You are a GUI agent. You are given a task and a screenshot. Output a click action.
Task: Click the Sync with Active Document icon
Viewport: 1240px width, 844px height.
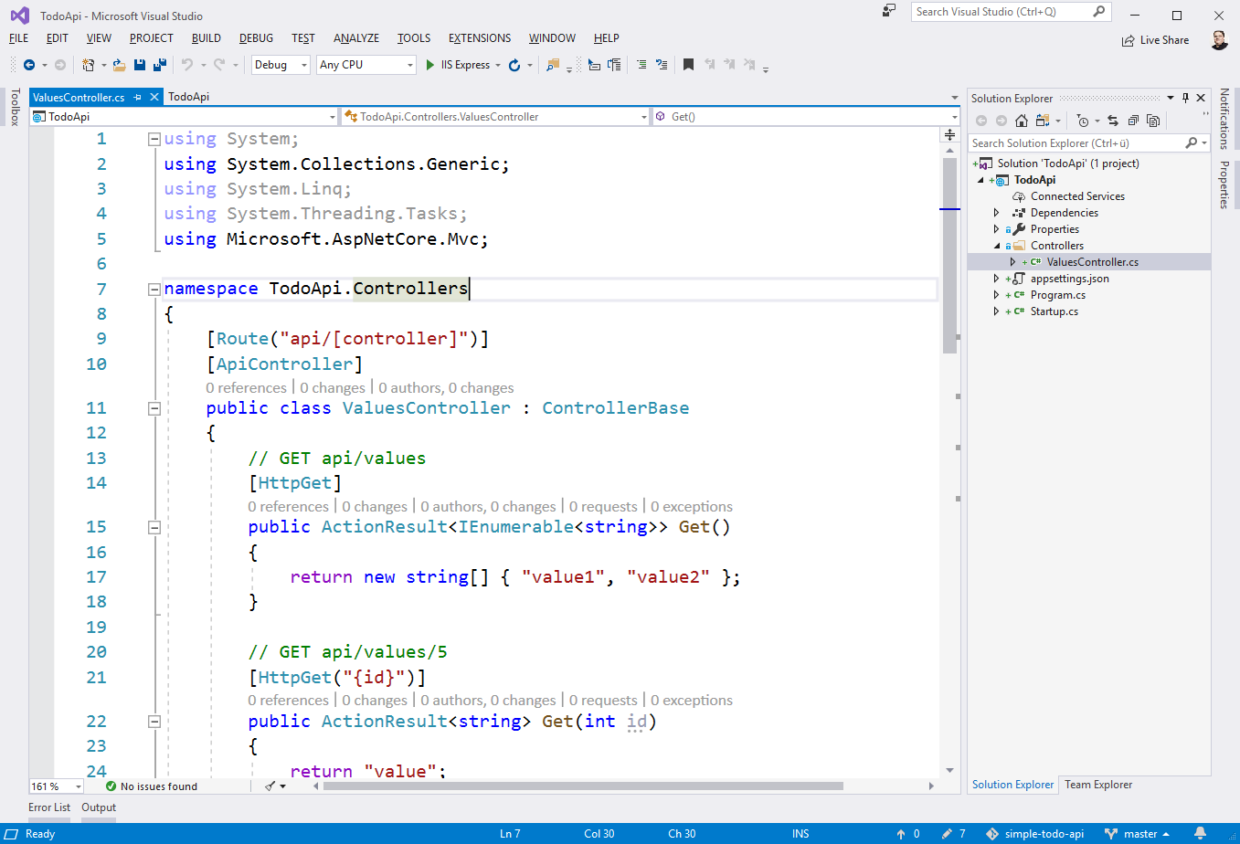tap(1113, 120)
